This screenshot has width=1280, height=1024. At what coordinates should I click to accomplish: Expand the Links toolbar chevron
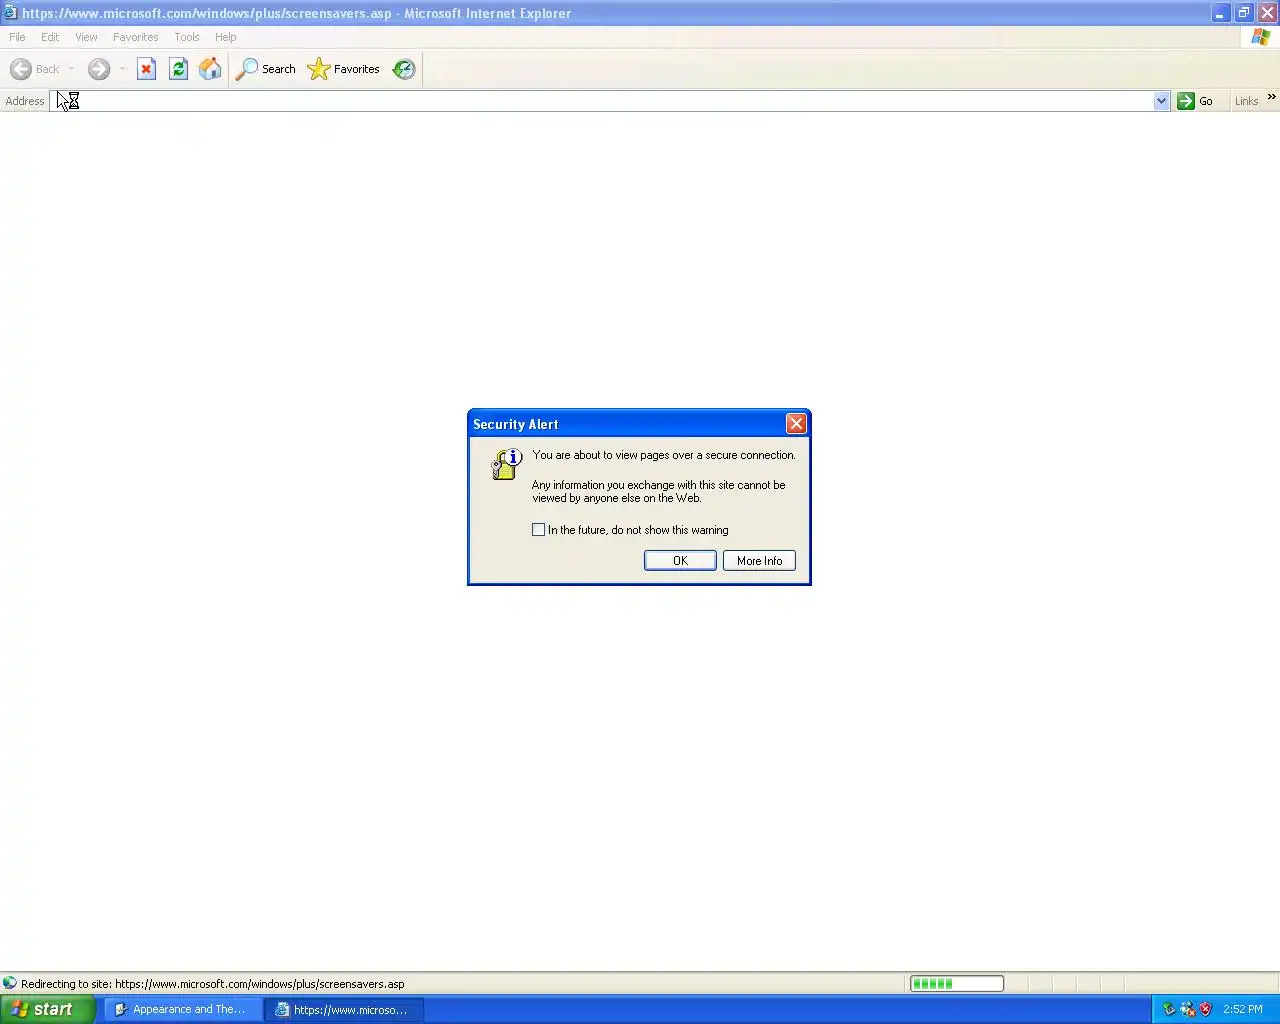pos(1271,97)
